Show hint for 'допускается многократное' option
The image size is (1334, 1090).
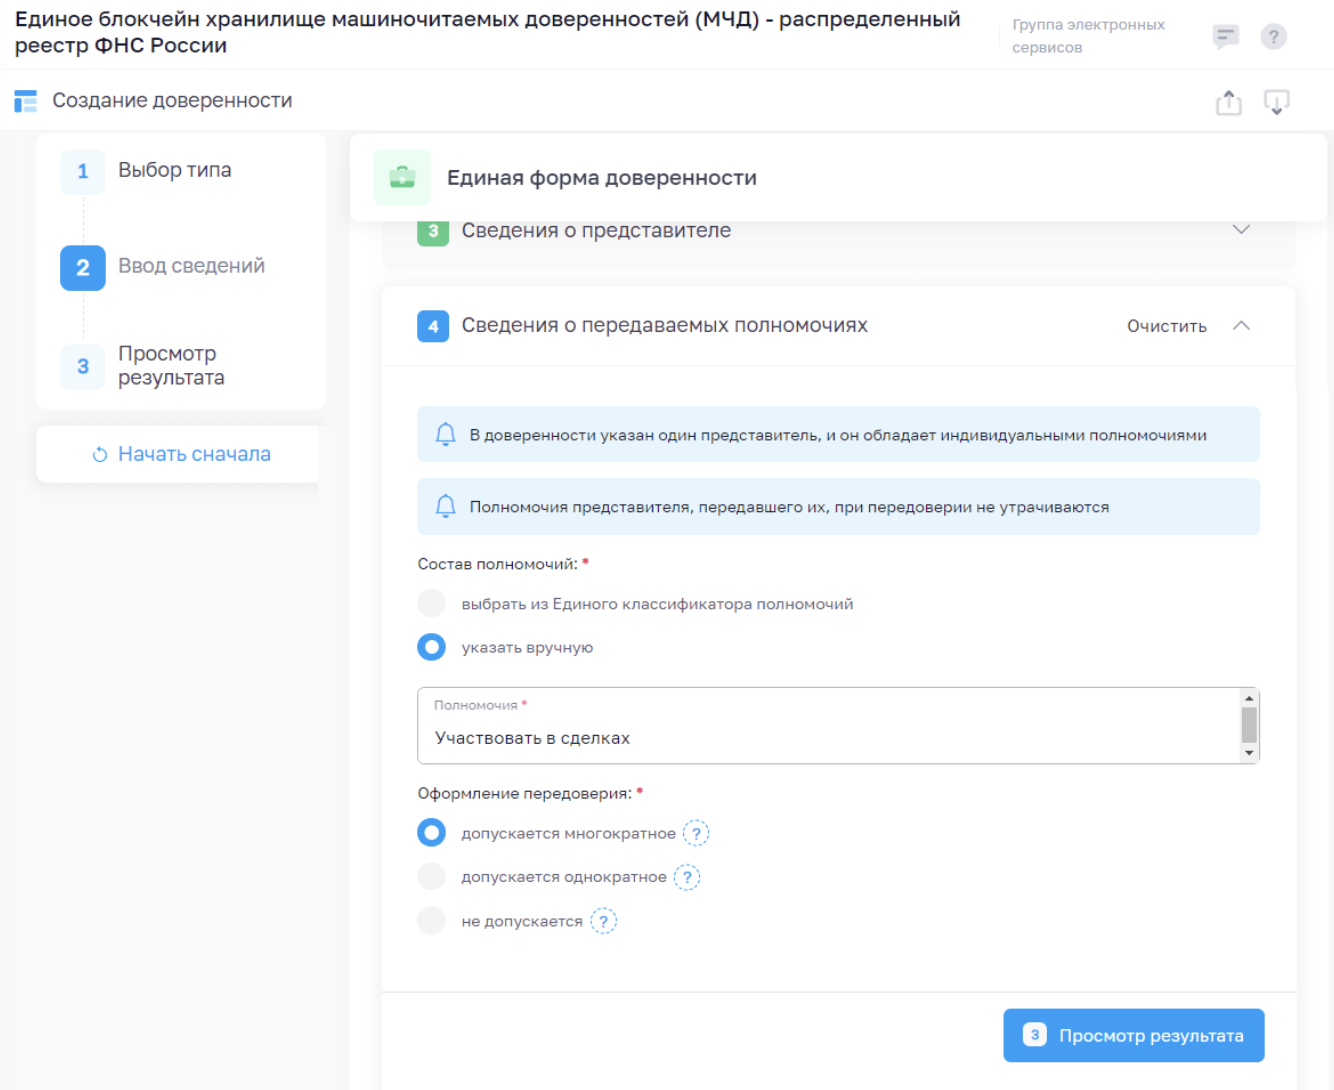(696, 833)
